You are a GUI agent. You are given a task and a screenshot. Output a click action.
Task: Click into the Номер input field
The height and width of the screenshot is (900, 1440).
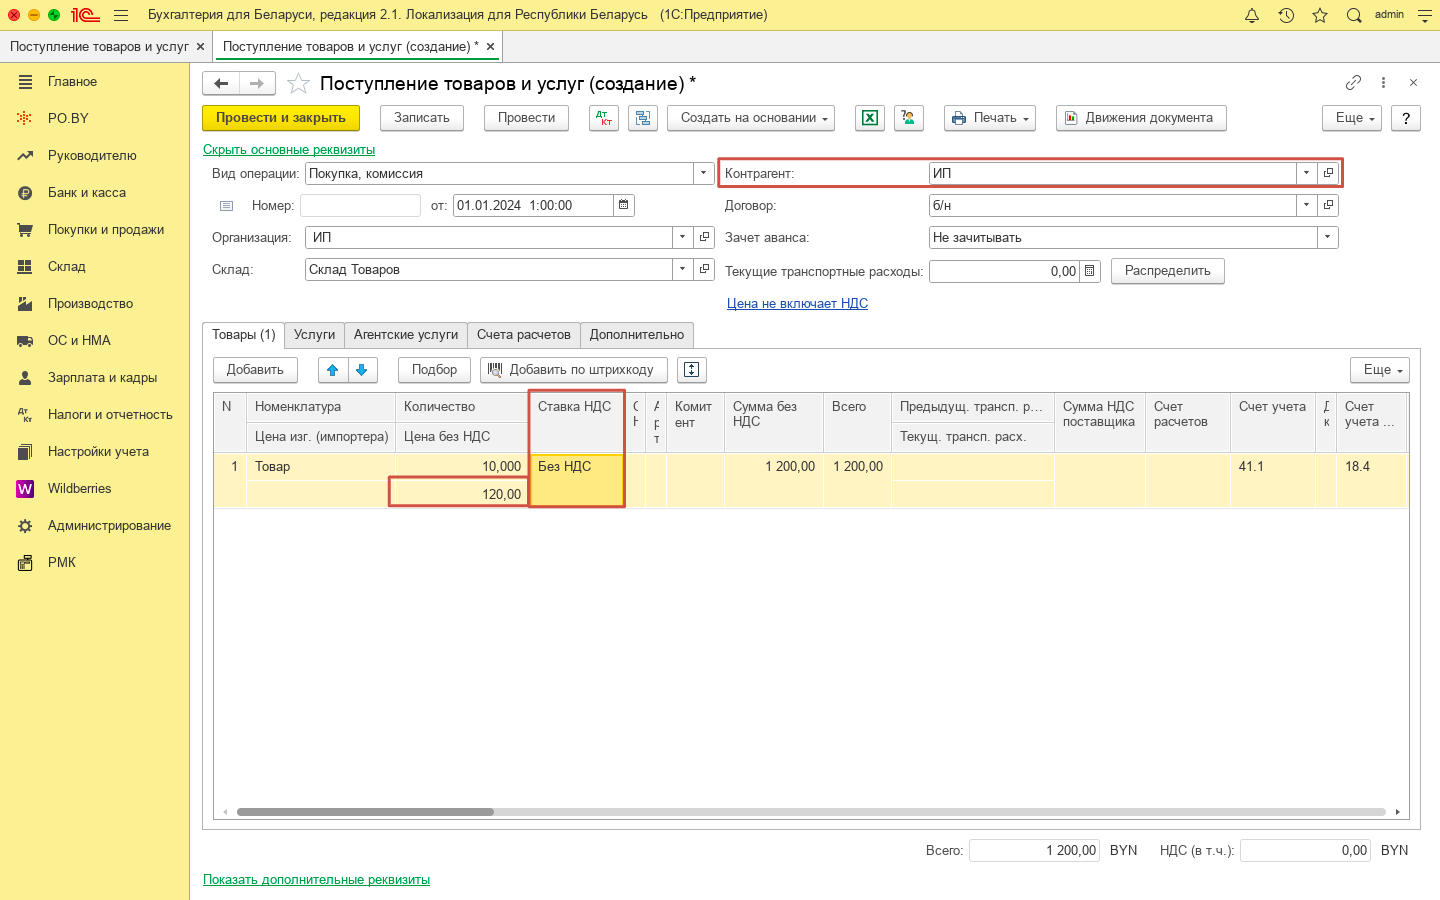point(360,206)
